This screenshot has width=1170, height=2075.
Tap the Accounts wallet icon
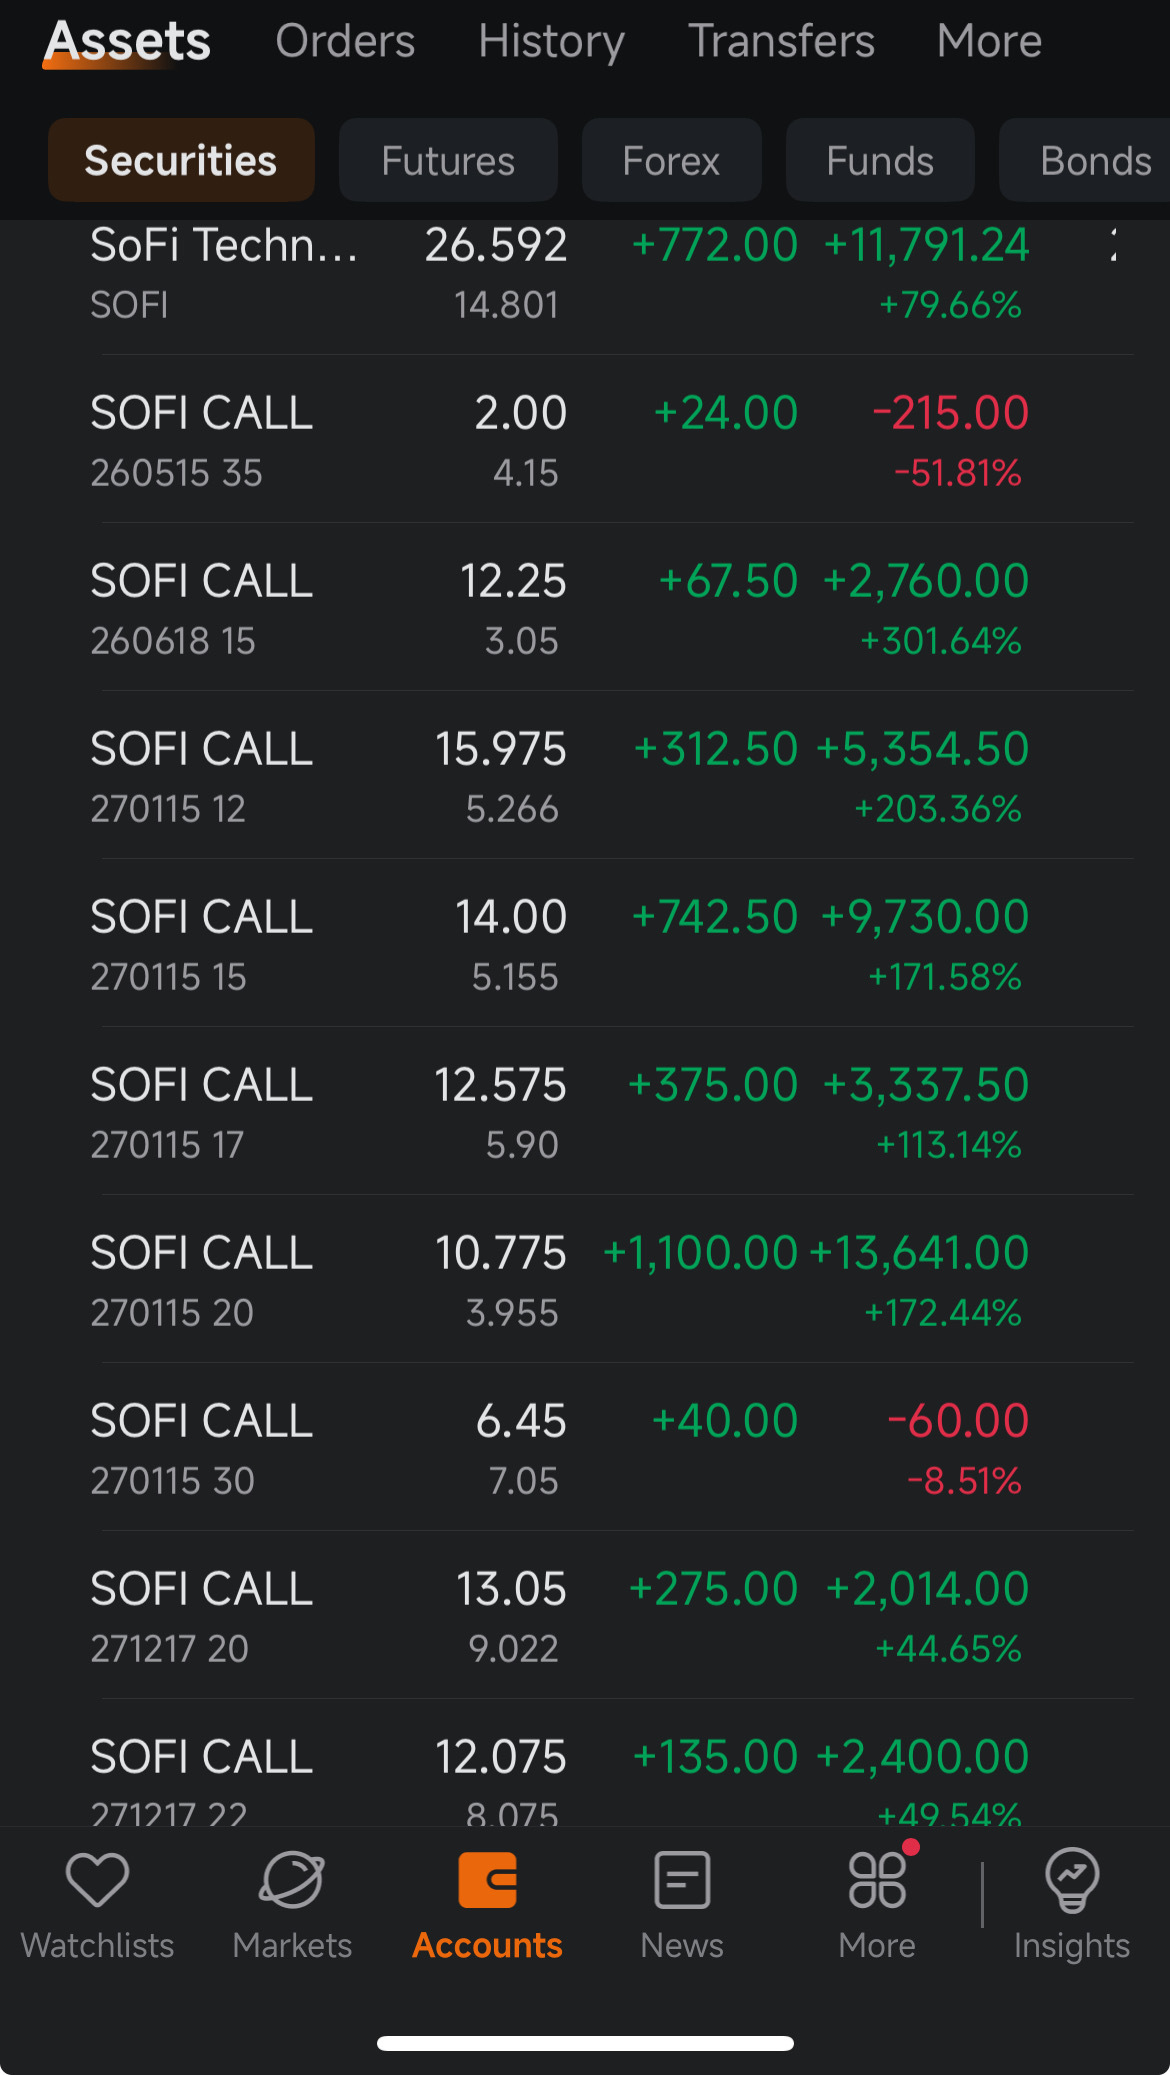[487, 1880]
